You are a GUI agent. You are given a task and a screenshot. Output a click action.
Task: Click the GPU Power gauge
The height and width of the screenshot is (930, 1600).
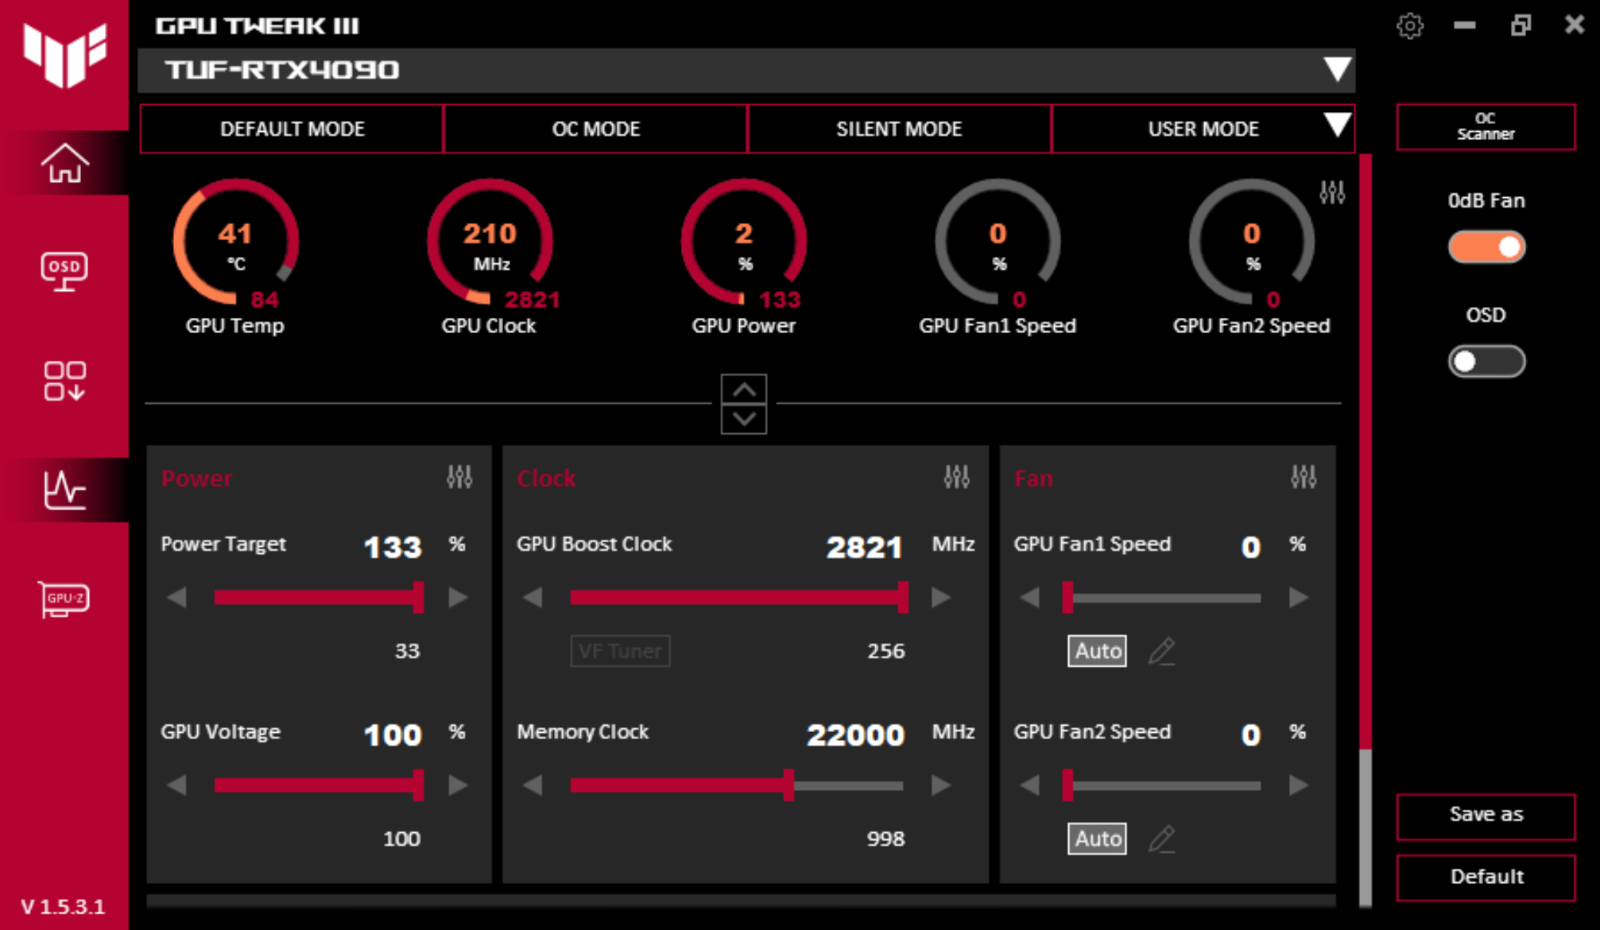click(x=743, y=243)
